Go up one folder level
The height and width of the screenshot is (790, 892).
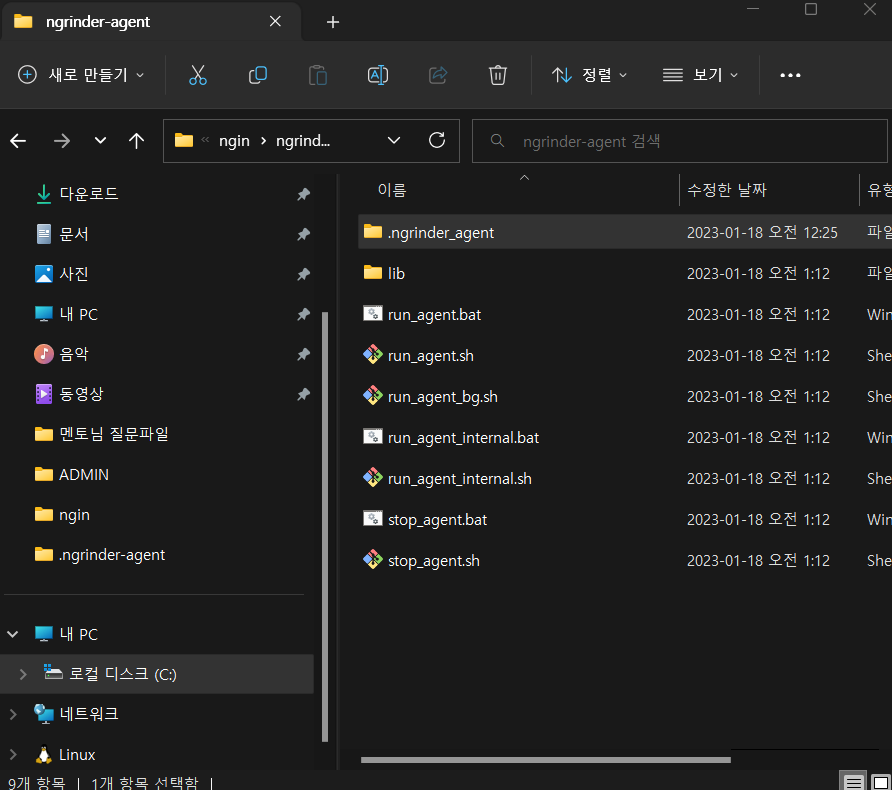click(137, 140)
